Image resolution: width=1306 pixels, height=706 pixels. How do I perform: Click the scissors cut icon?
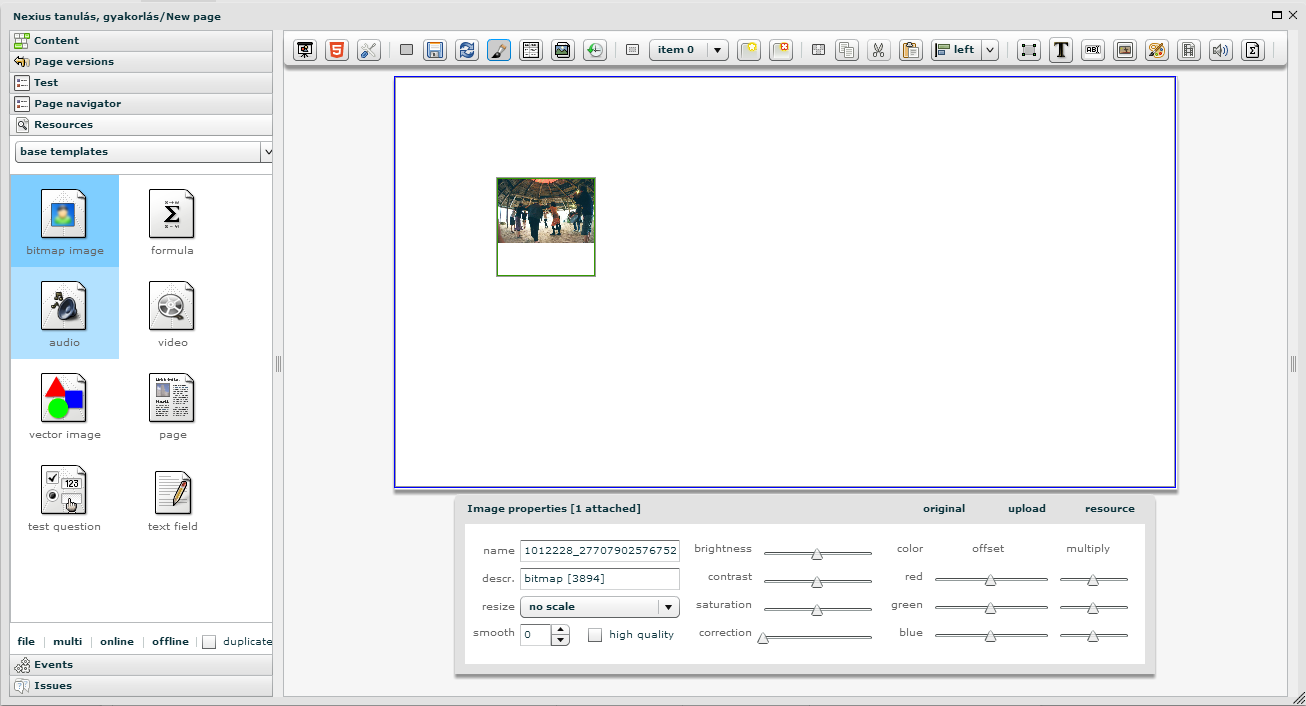[878, 50]
